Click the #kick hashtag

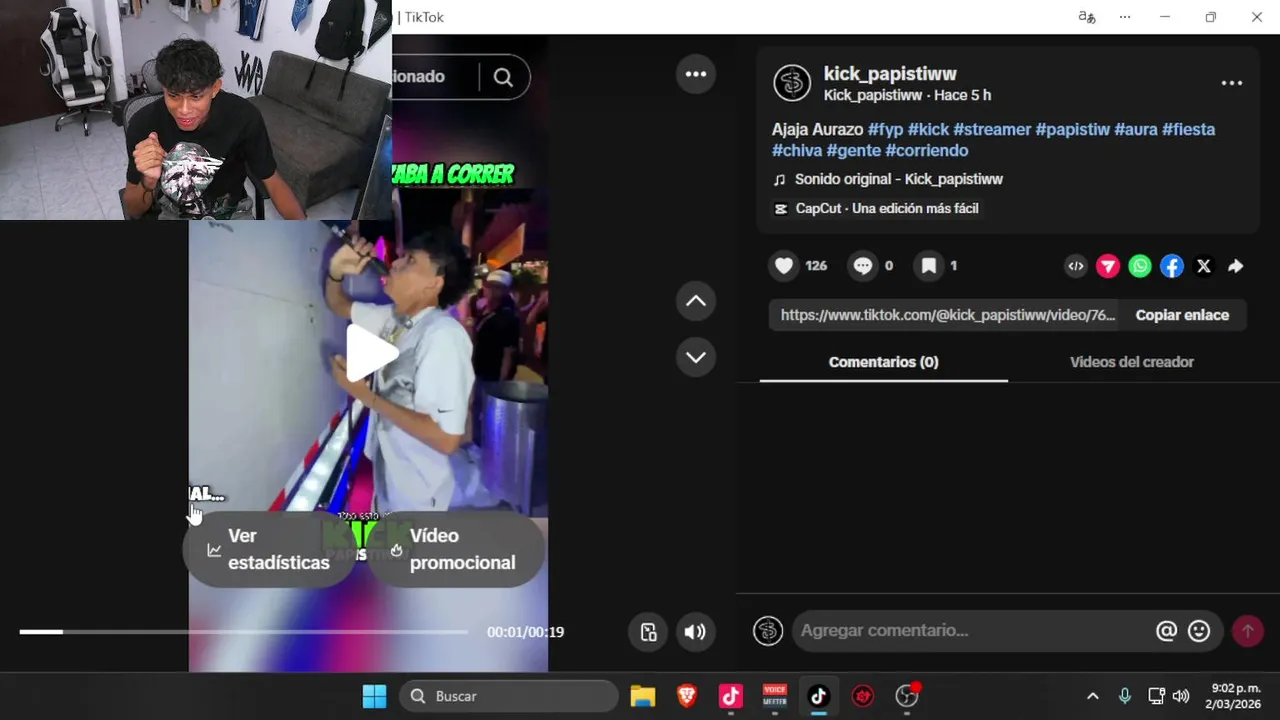pyautogui.click(x=928, y=130)
